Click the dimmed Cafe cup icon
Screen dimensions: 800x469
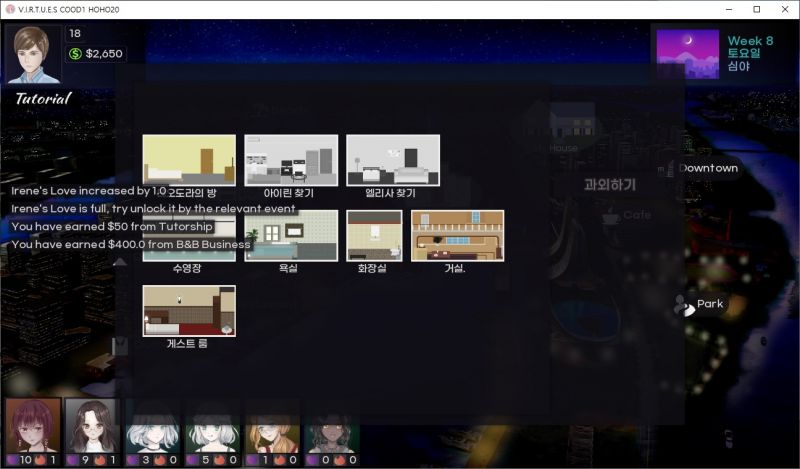click(610, 216)
